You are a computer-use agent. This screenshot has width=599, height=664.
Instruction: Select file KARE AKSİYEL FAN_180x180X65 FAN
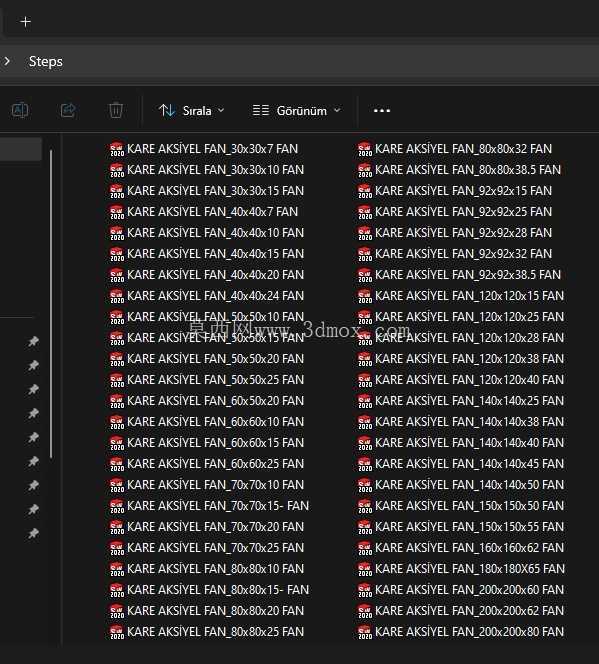[461, 569]
